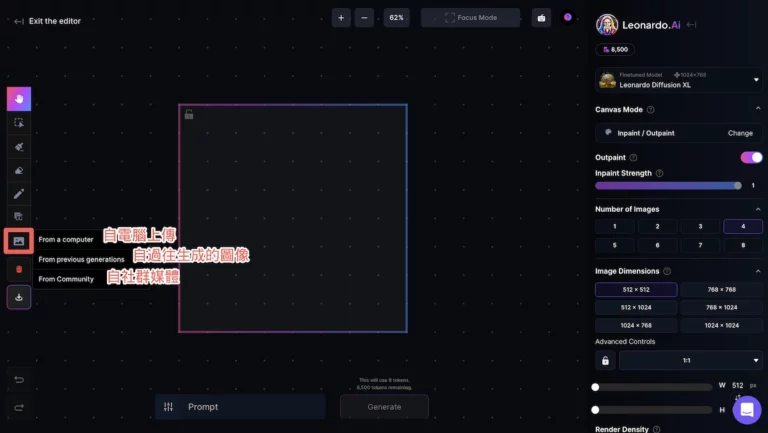The height and width of the screenshot is (433, 768).
Task: Select 8 as number of images
Action: point(742,245)
